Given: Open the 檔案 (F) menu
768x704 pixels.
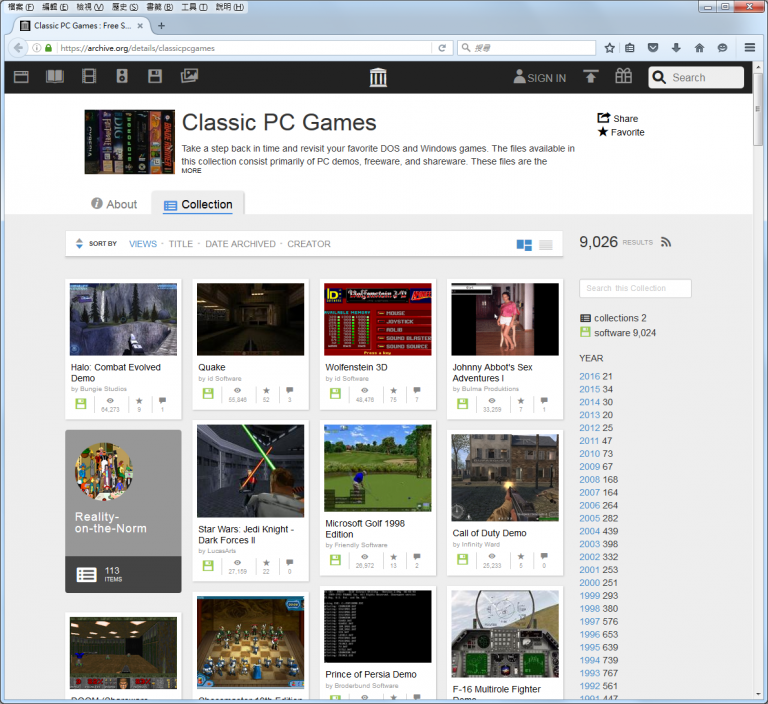Looking at the screenshot, I should click(x=21, y=7).
